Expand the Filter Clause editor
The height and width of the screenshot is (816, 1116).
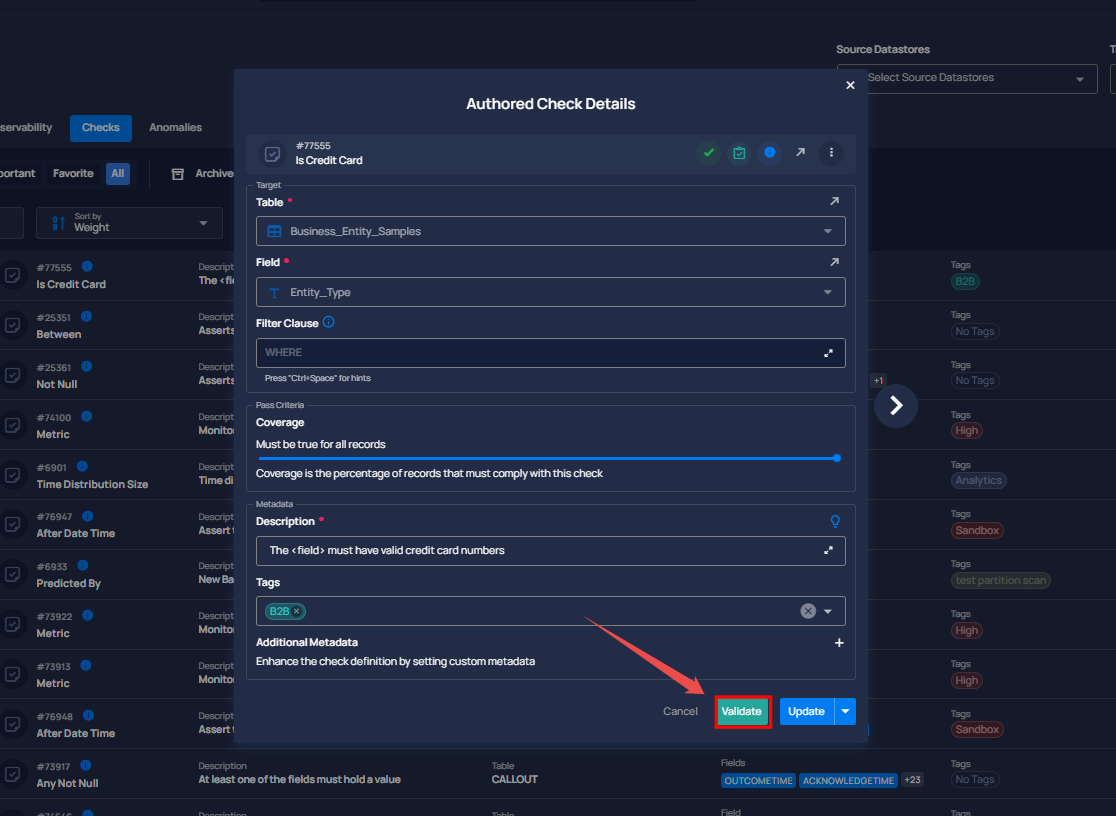click(828, 353)
